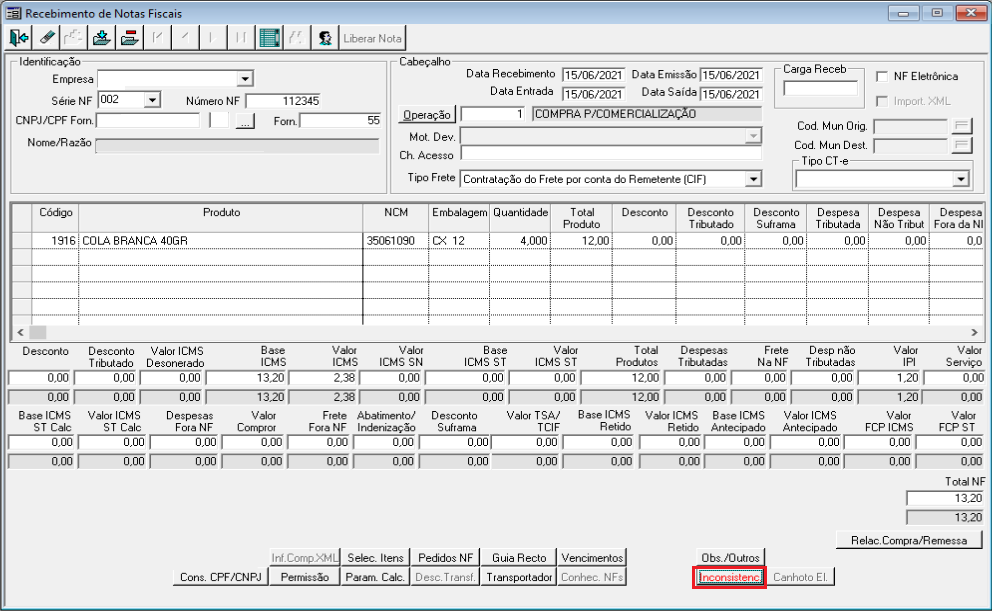Open Selec. Itens
992x611 pixels.
click(x=375, y=558)
